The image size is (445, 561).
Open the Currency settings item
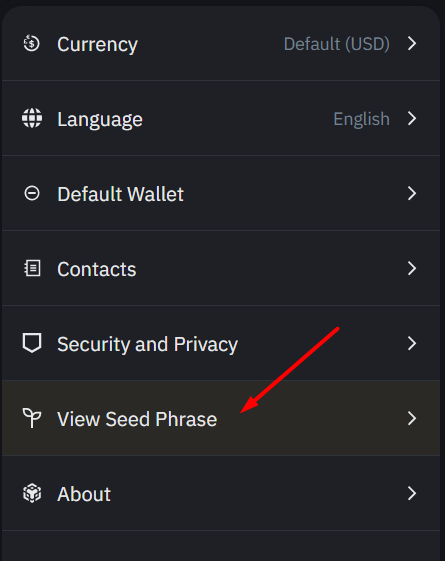[x=221, y=43]
